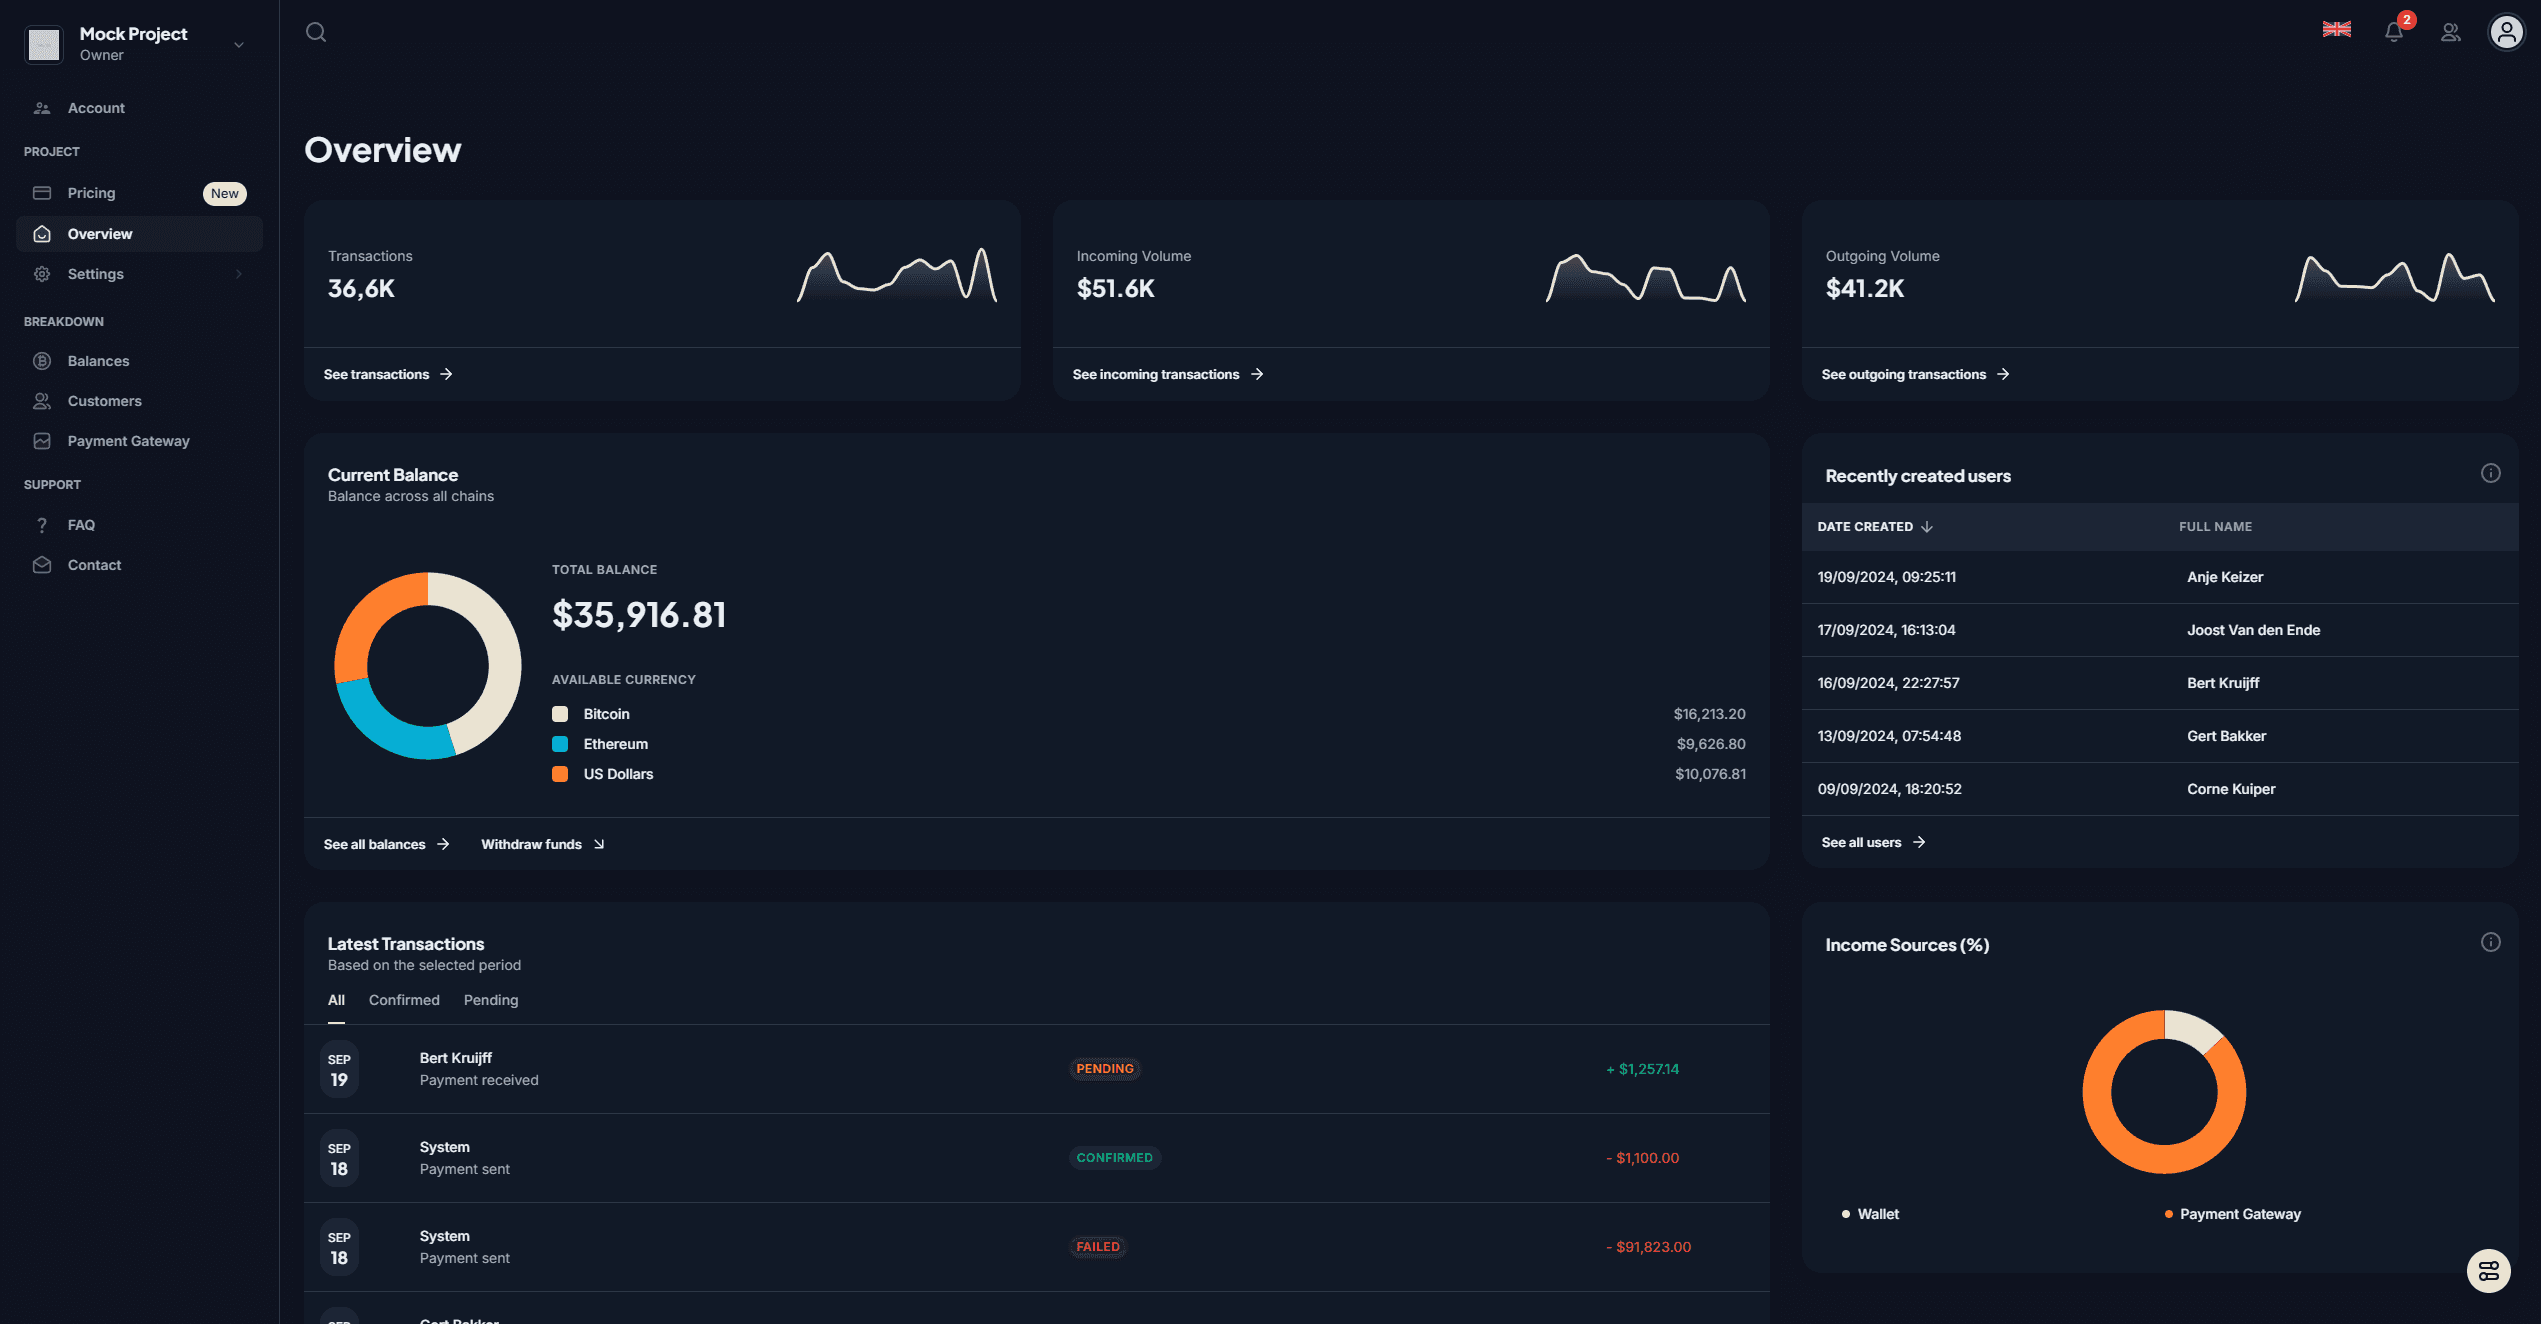Click the Balances coin icon in sidebar
Screen dimensions: 2541x1324
[42, 361]
